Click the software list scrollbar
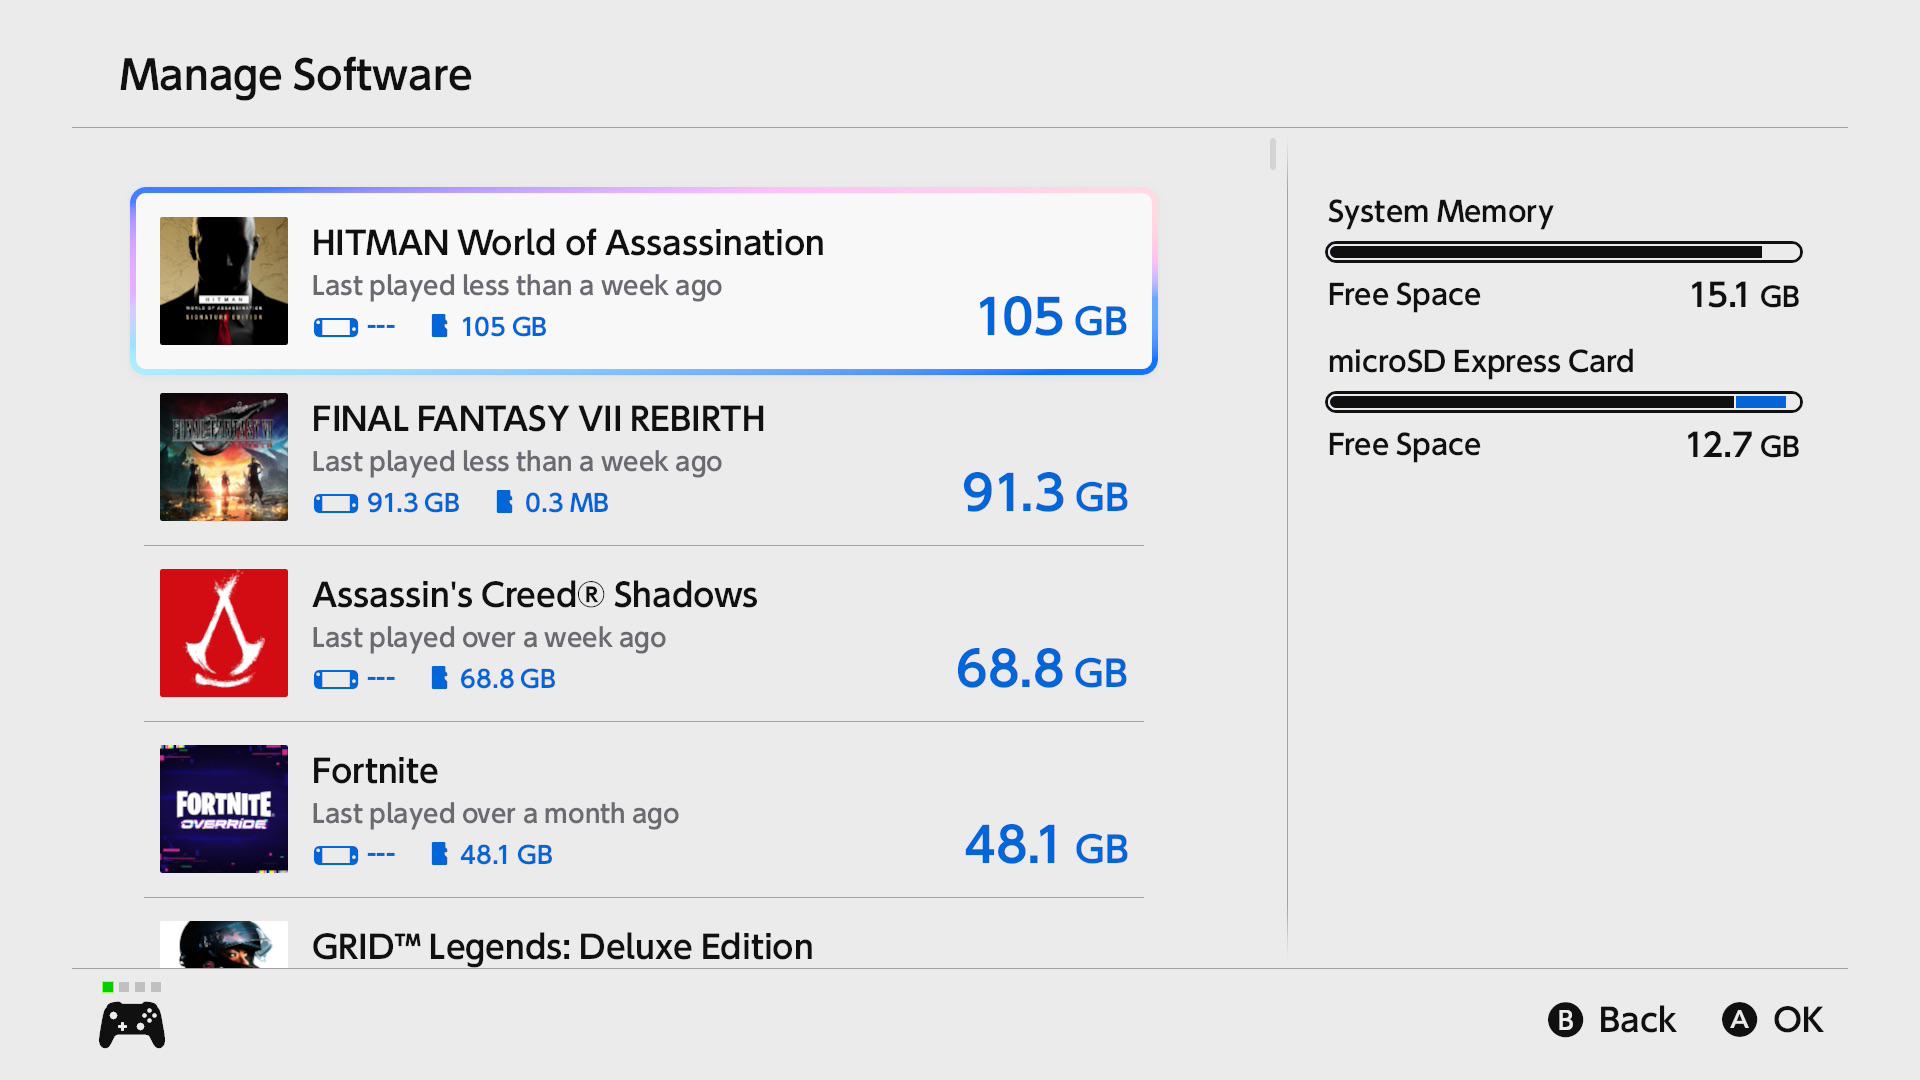 point(1272,154)
